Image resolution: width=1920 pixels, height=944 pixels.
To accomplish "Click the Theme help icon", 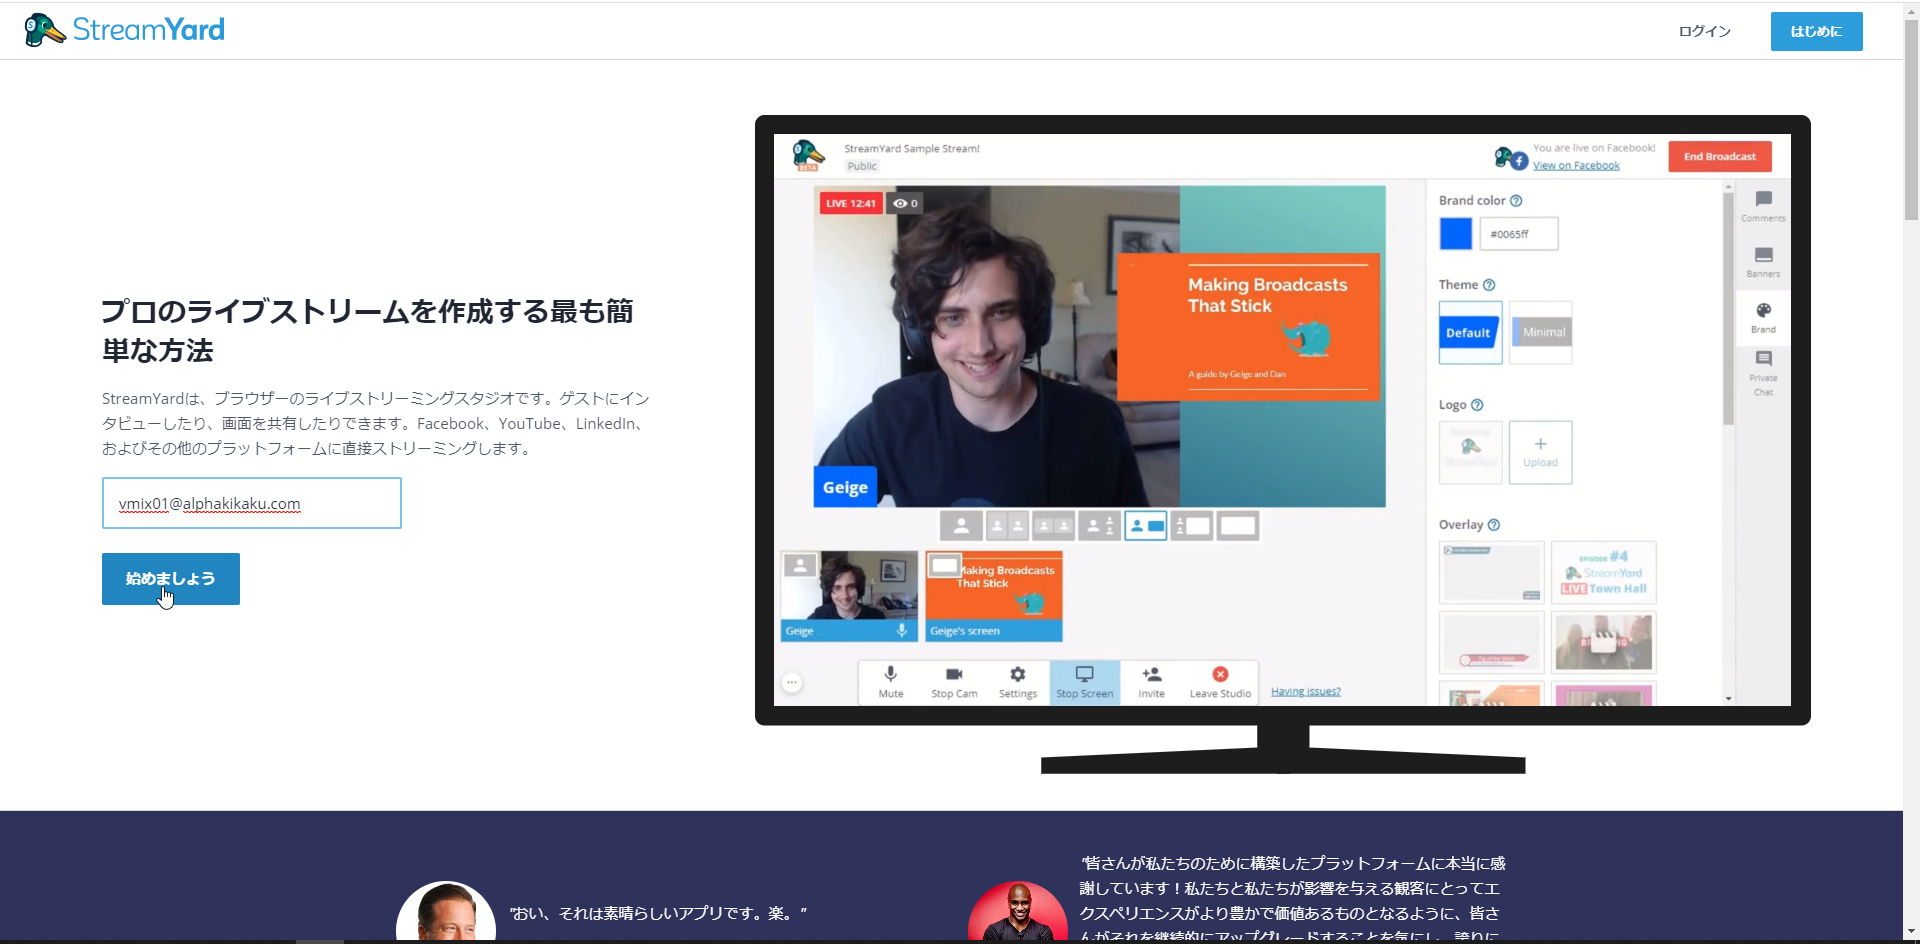I will [1489, 285].
